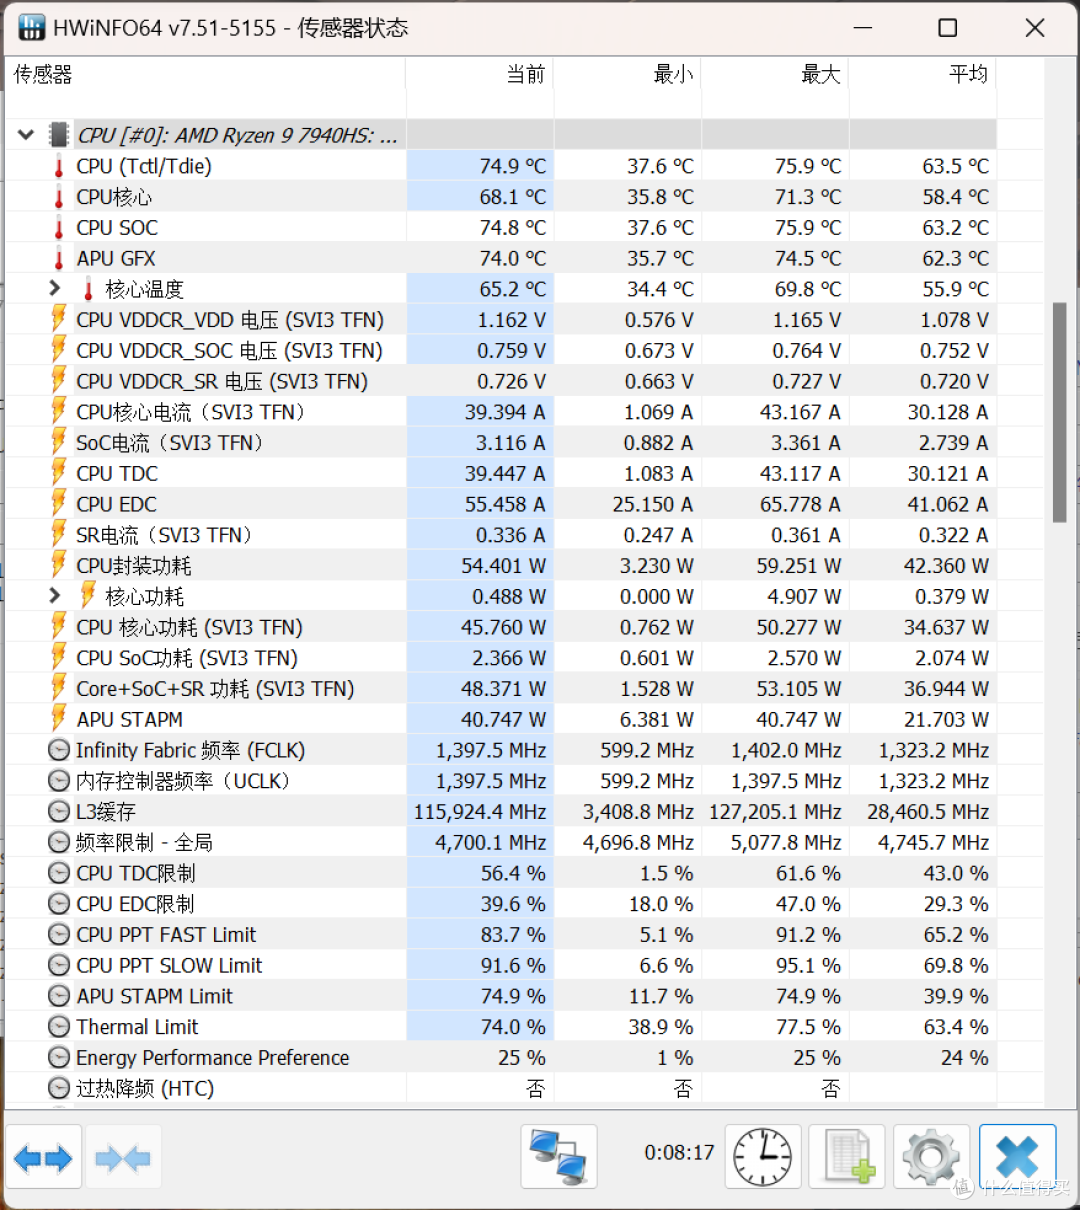Click the expand-layout blue arrows button
Viewport: 1080px width, 1210px height.
pyautogui.click(x=43, y=1158)
